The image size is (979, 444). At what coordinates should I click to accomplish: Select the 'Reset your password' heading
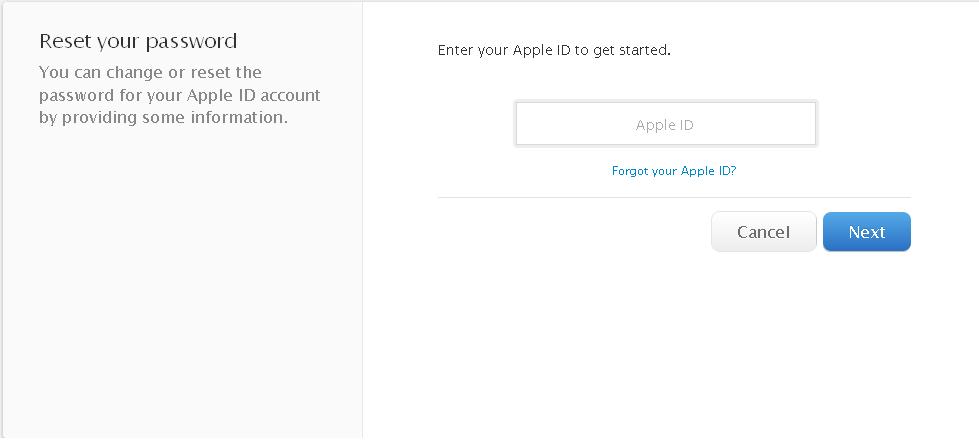click(x=138, y=42)
